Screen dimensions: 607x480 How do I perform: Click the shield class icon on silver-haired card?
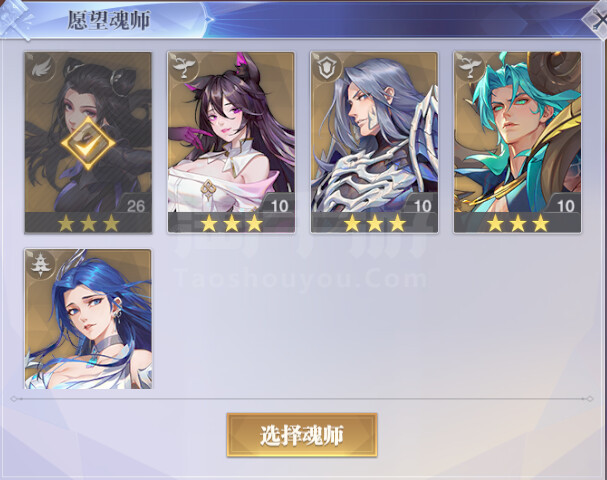pyautogui.click(x=327, y=68)
